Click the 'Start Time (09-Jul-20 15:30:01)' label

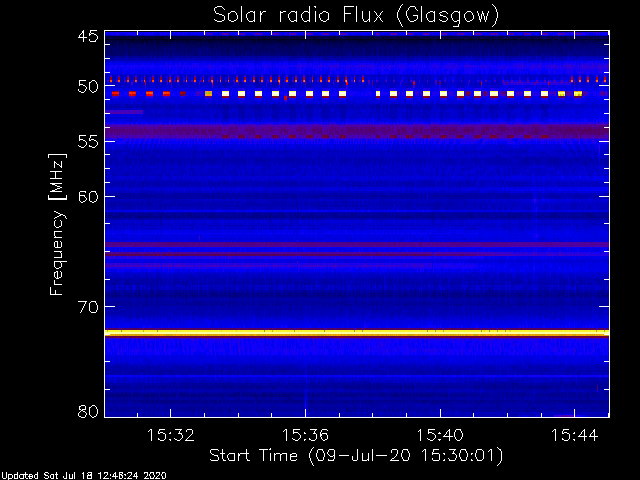click(x=356, y=456)
